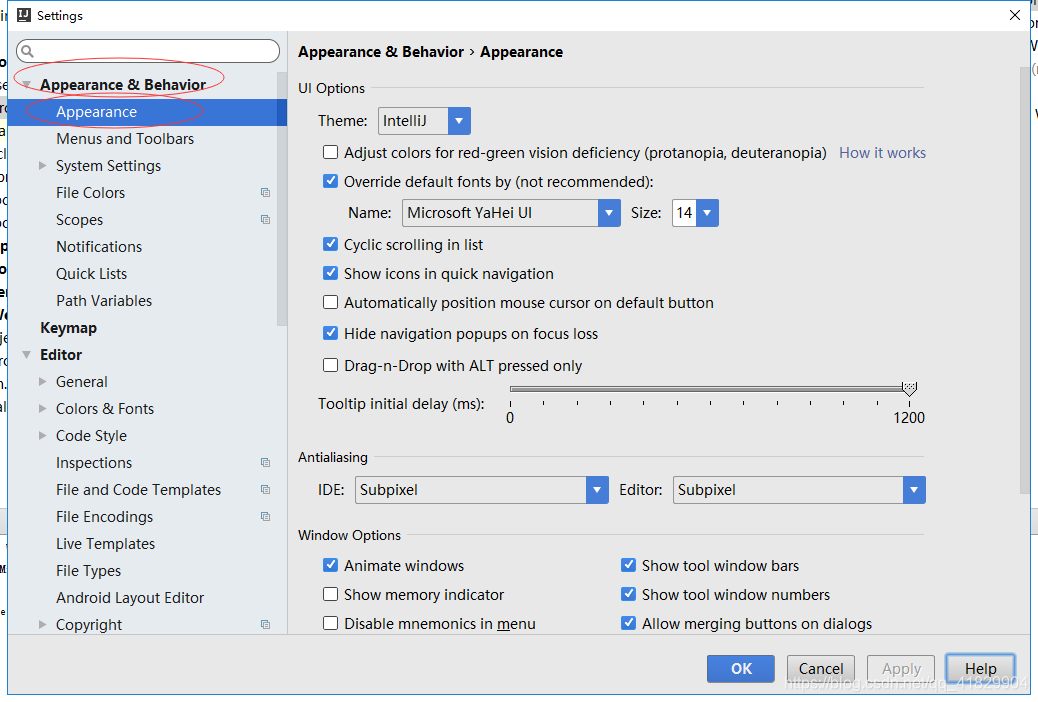Open the How it works link
Image resolution: width=1038 pixels, height=702 pixels.
882,153
